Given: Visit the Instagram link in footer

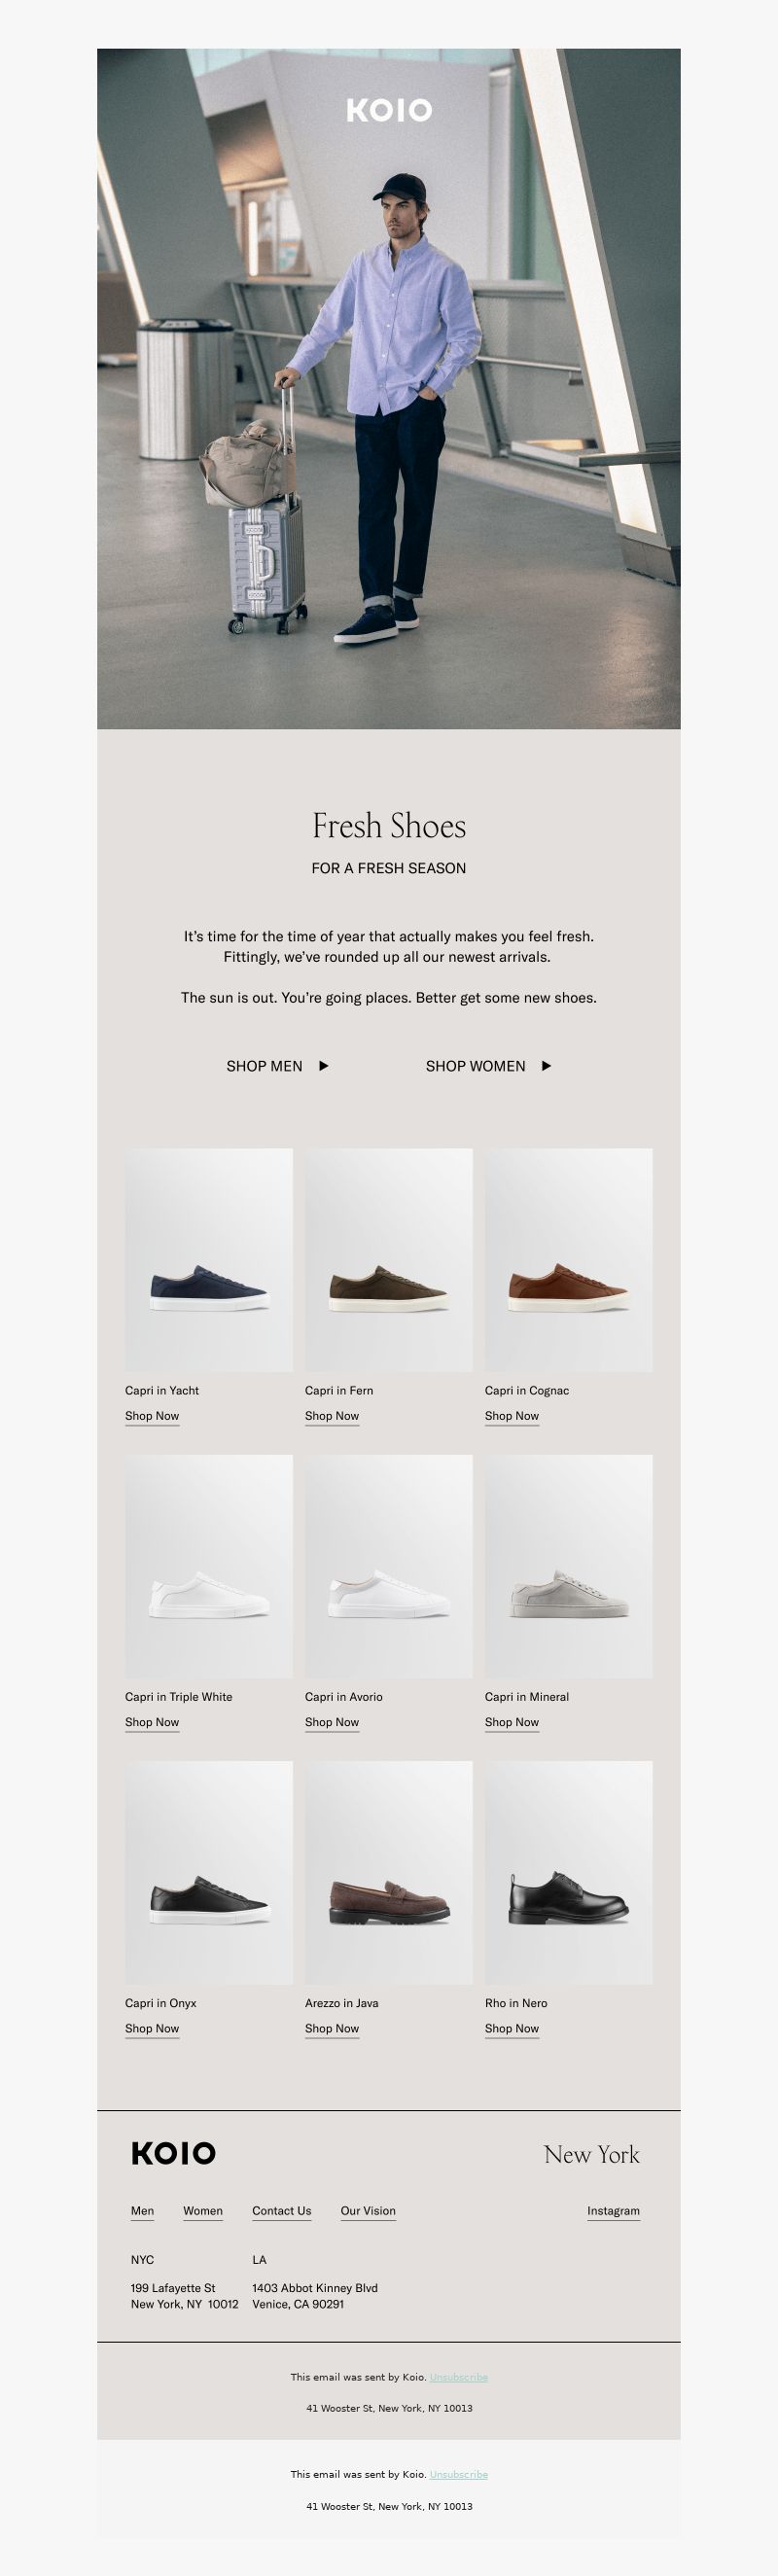Looking at the screenshot, I should pos(613,2211).
